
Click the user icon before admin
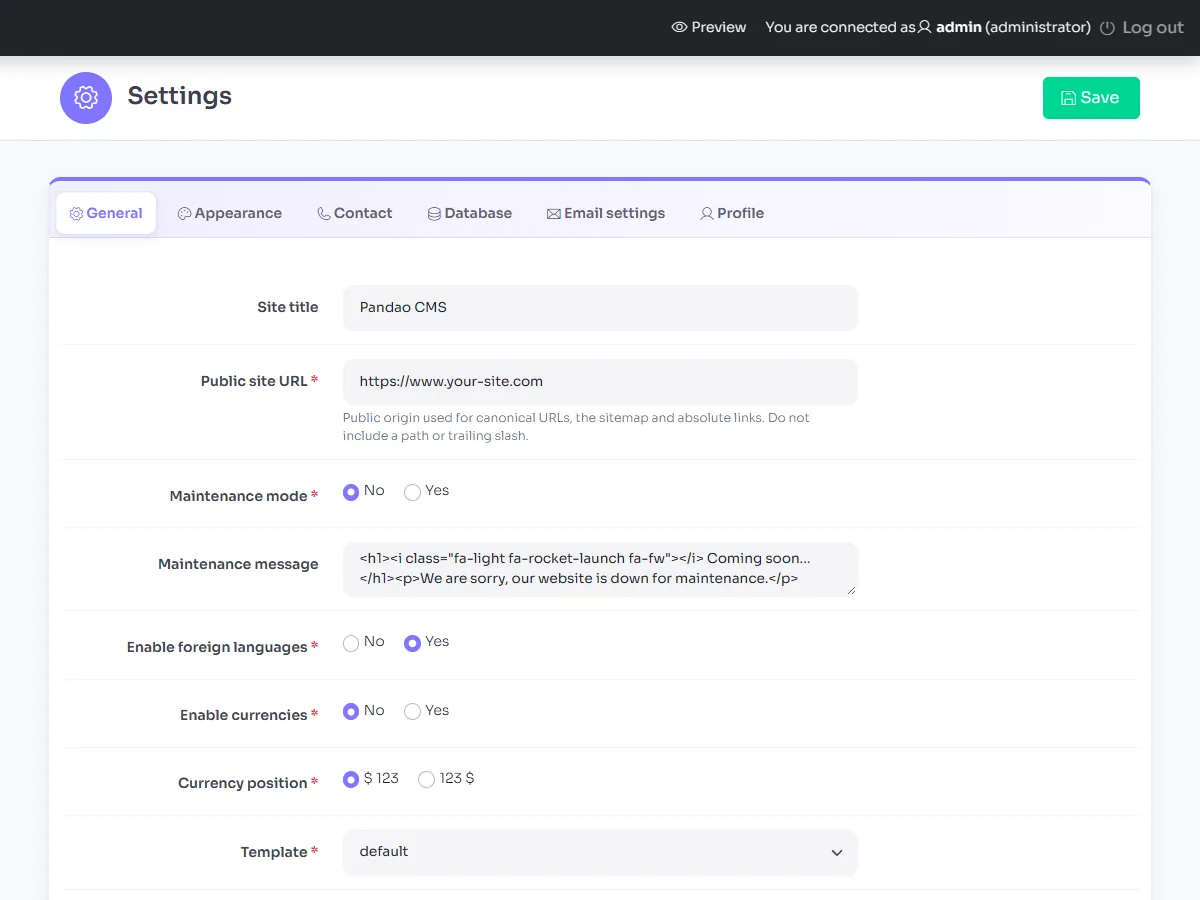925,27
